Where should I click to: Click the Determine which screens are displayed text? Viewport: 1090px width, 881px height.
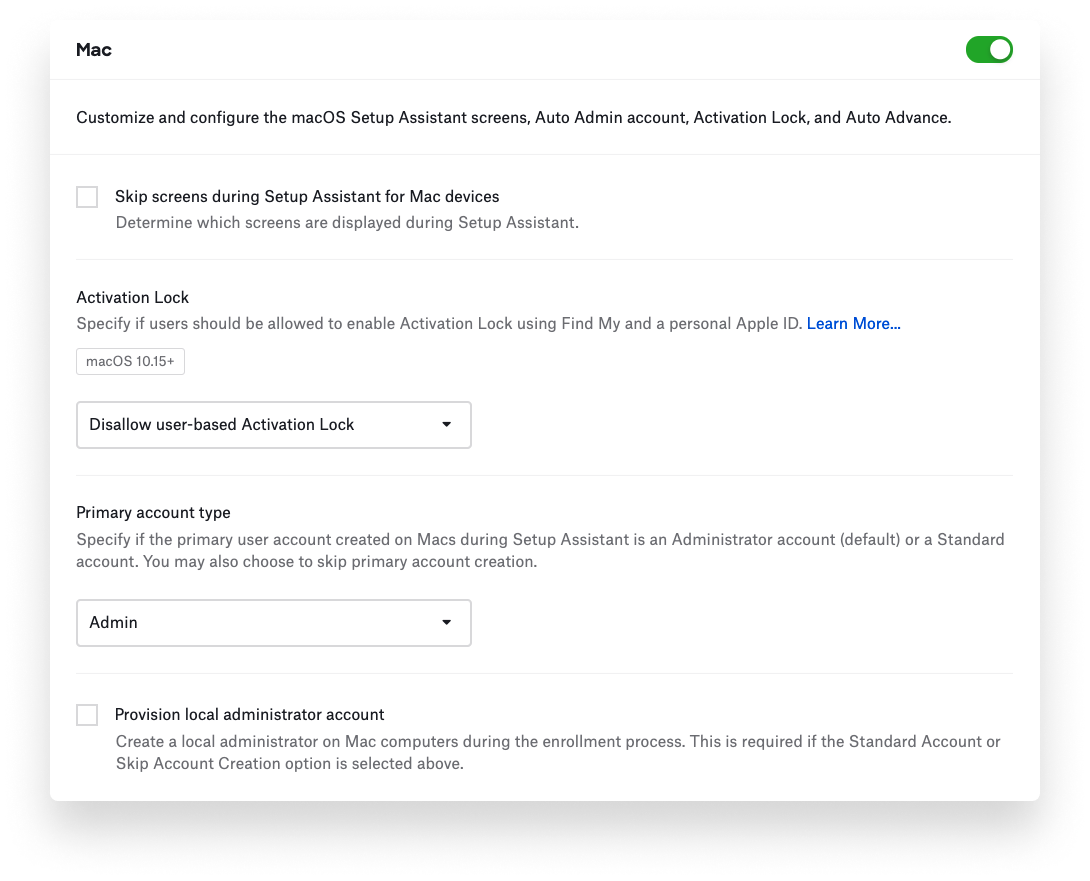pyautogui.click(x=347, y=223)
